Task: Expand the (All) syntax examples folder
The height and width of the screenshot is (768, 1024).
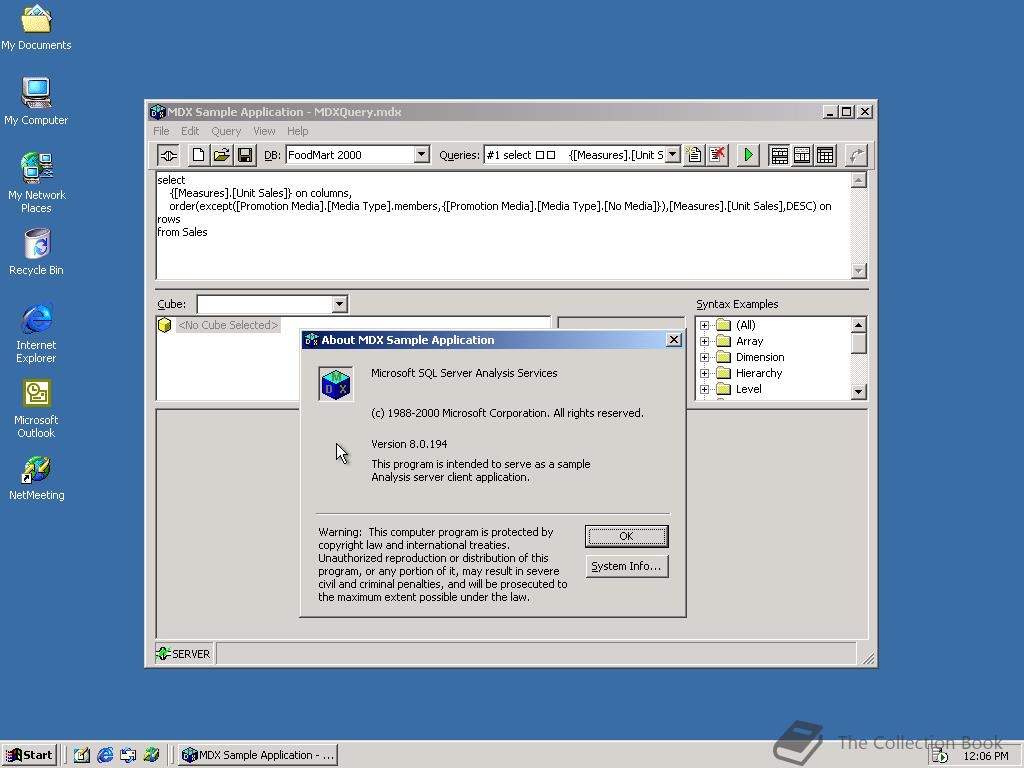Action: point(704,325)
